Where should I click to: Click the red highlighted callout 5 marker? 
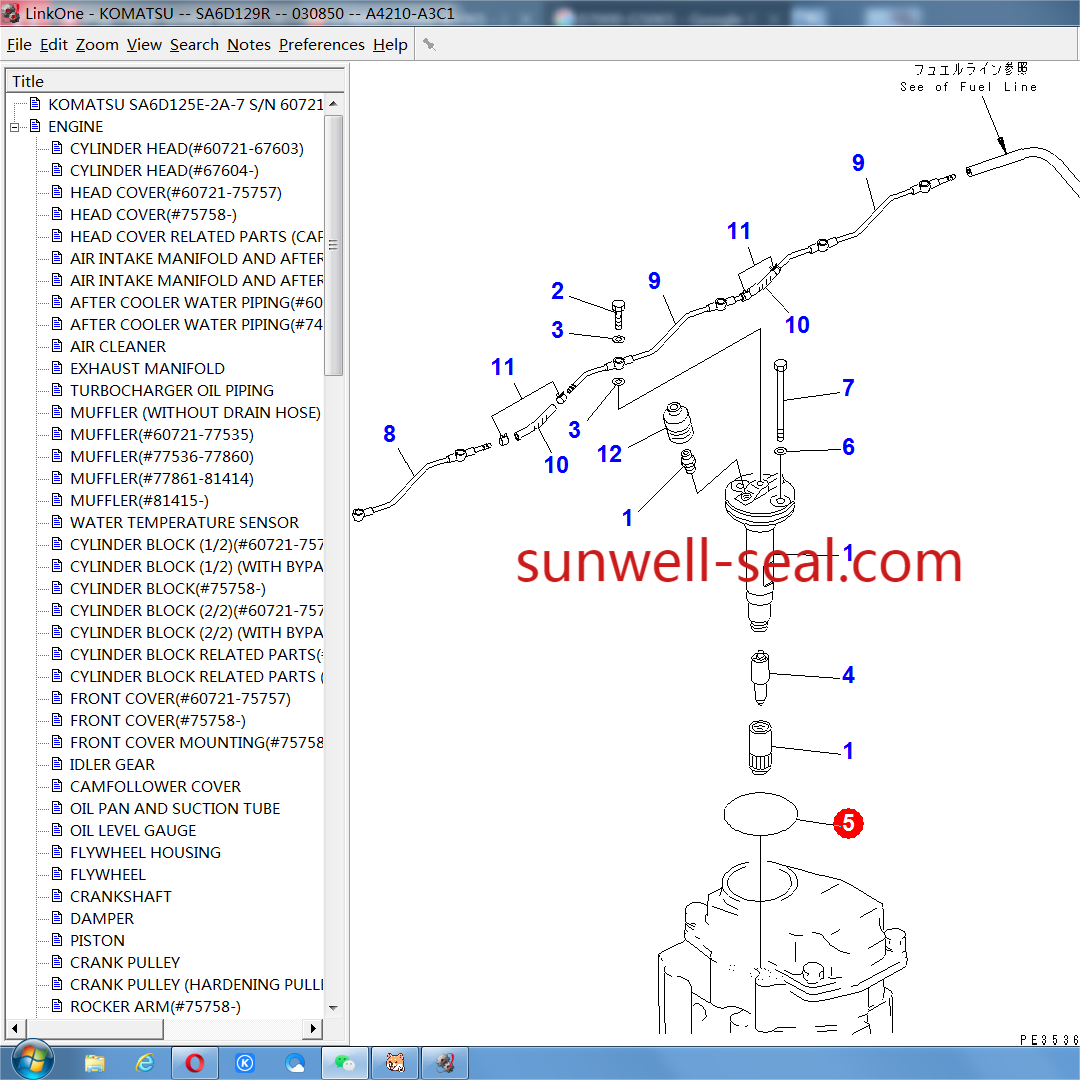[x=848, y=823]
